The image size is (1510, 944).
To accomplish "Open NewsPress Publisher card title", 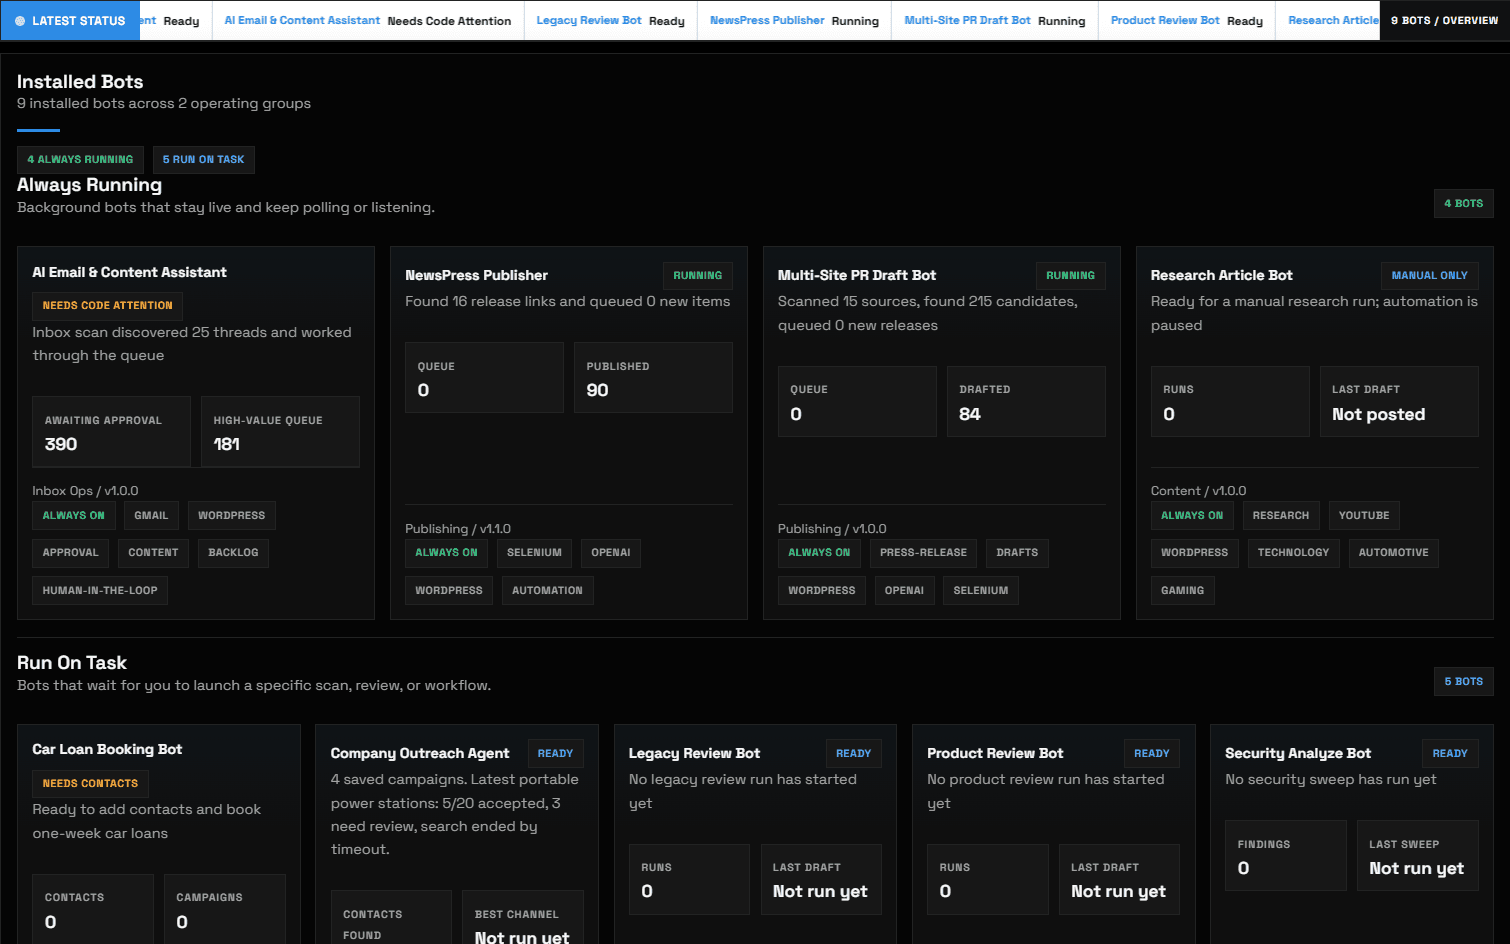I will [x=476, y=275].
